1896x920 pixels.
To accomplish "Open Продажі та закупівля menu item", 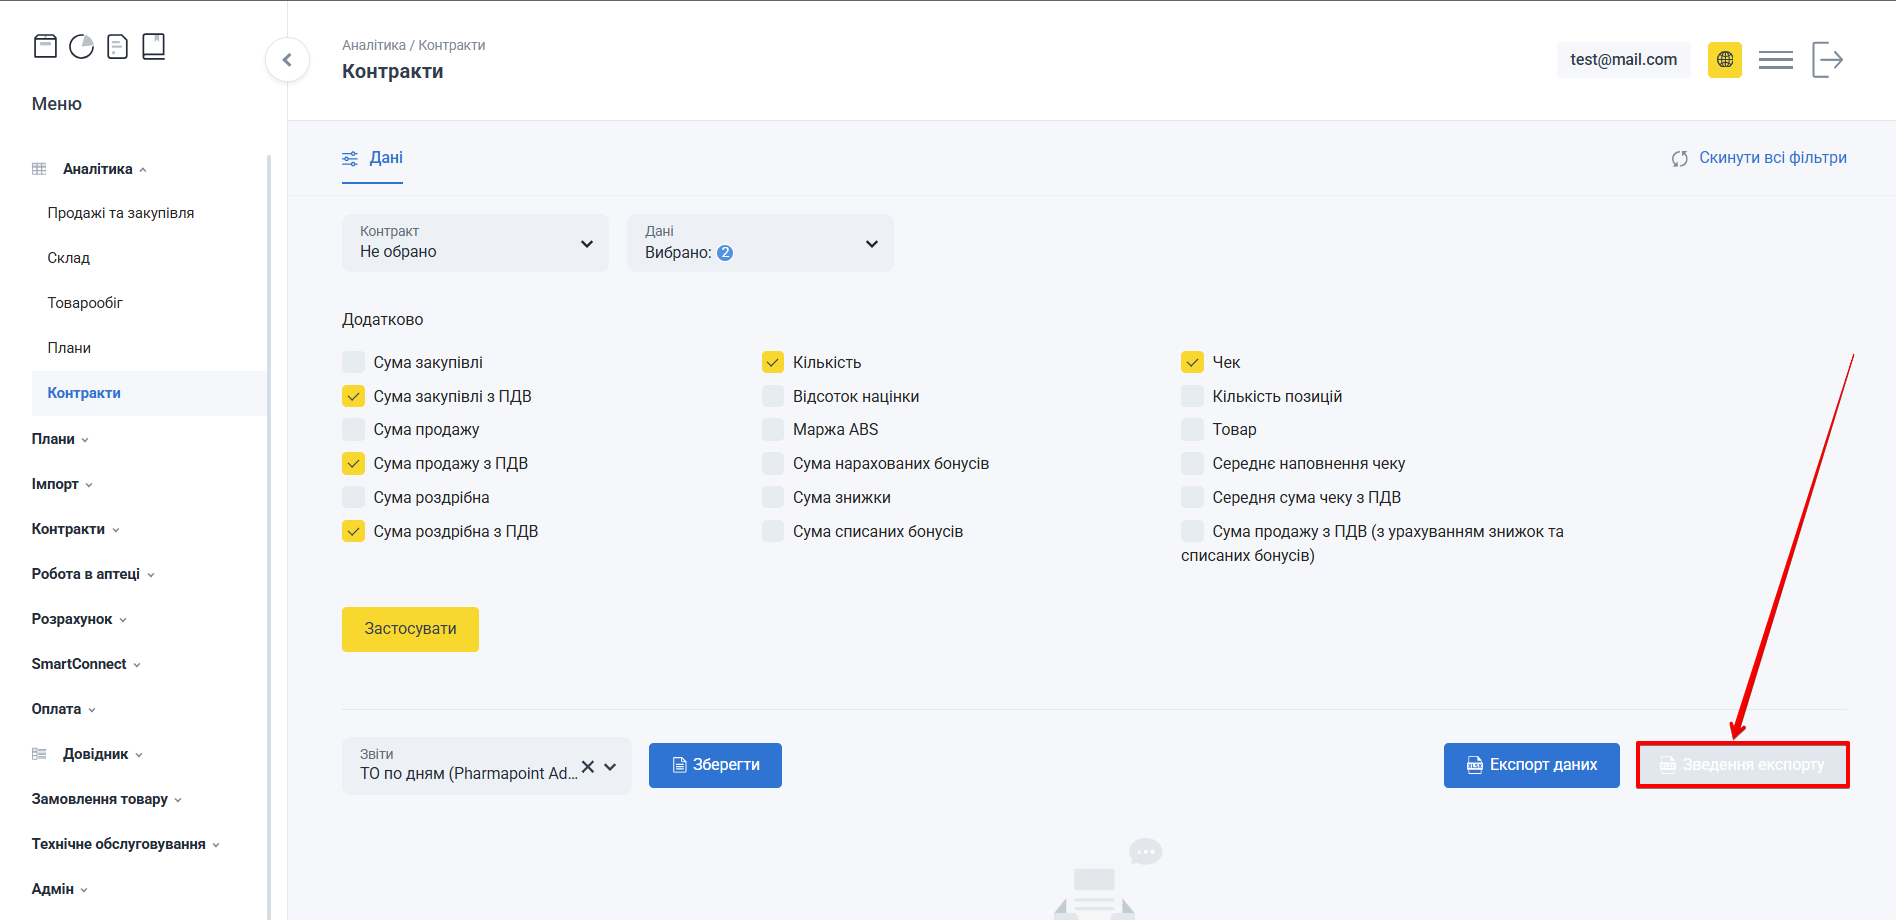I will (x=121, y=213).
